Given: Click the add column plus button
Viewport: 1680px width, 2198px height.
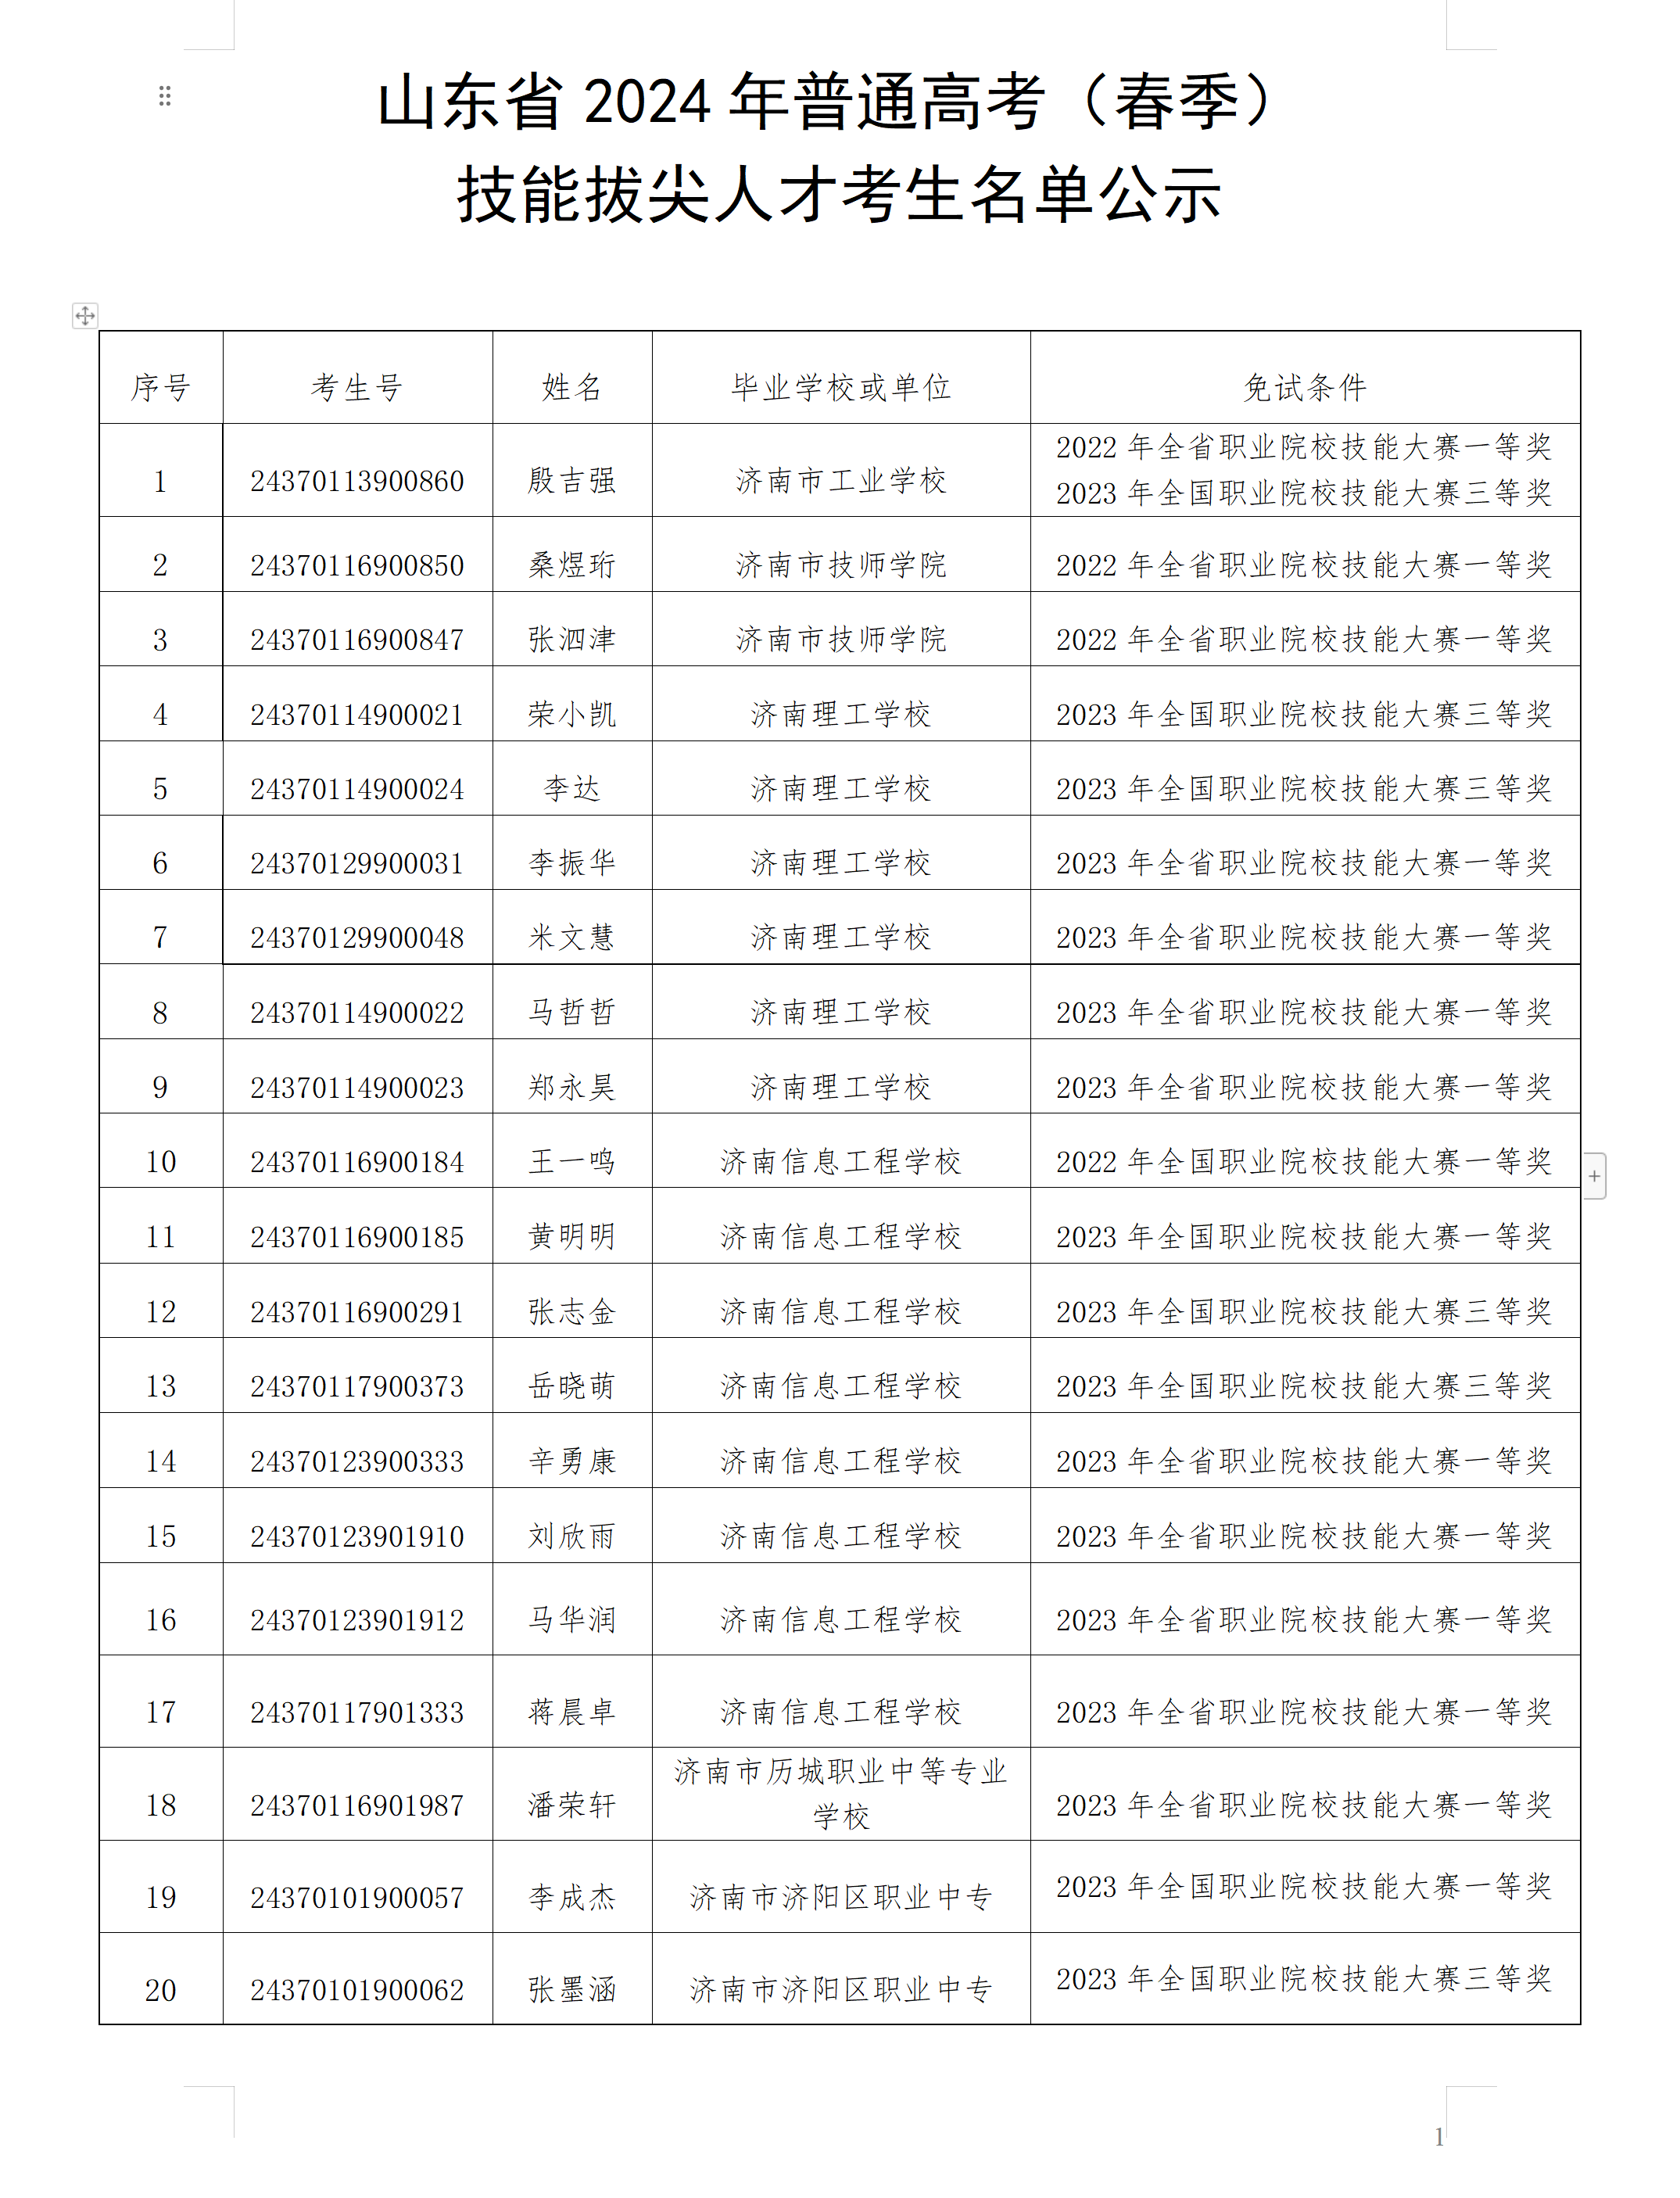Looking at the screenshot, I should pyautogui.click(x=1594, y=1176).
